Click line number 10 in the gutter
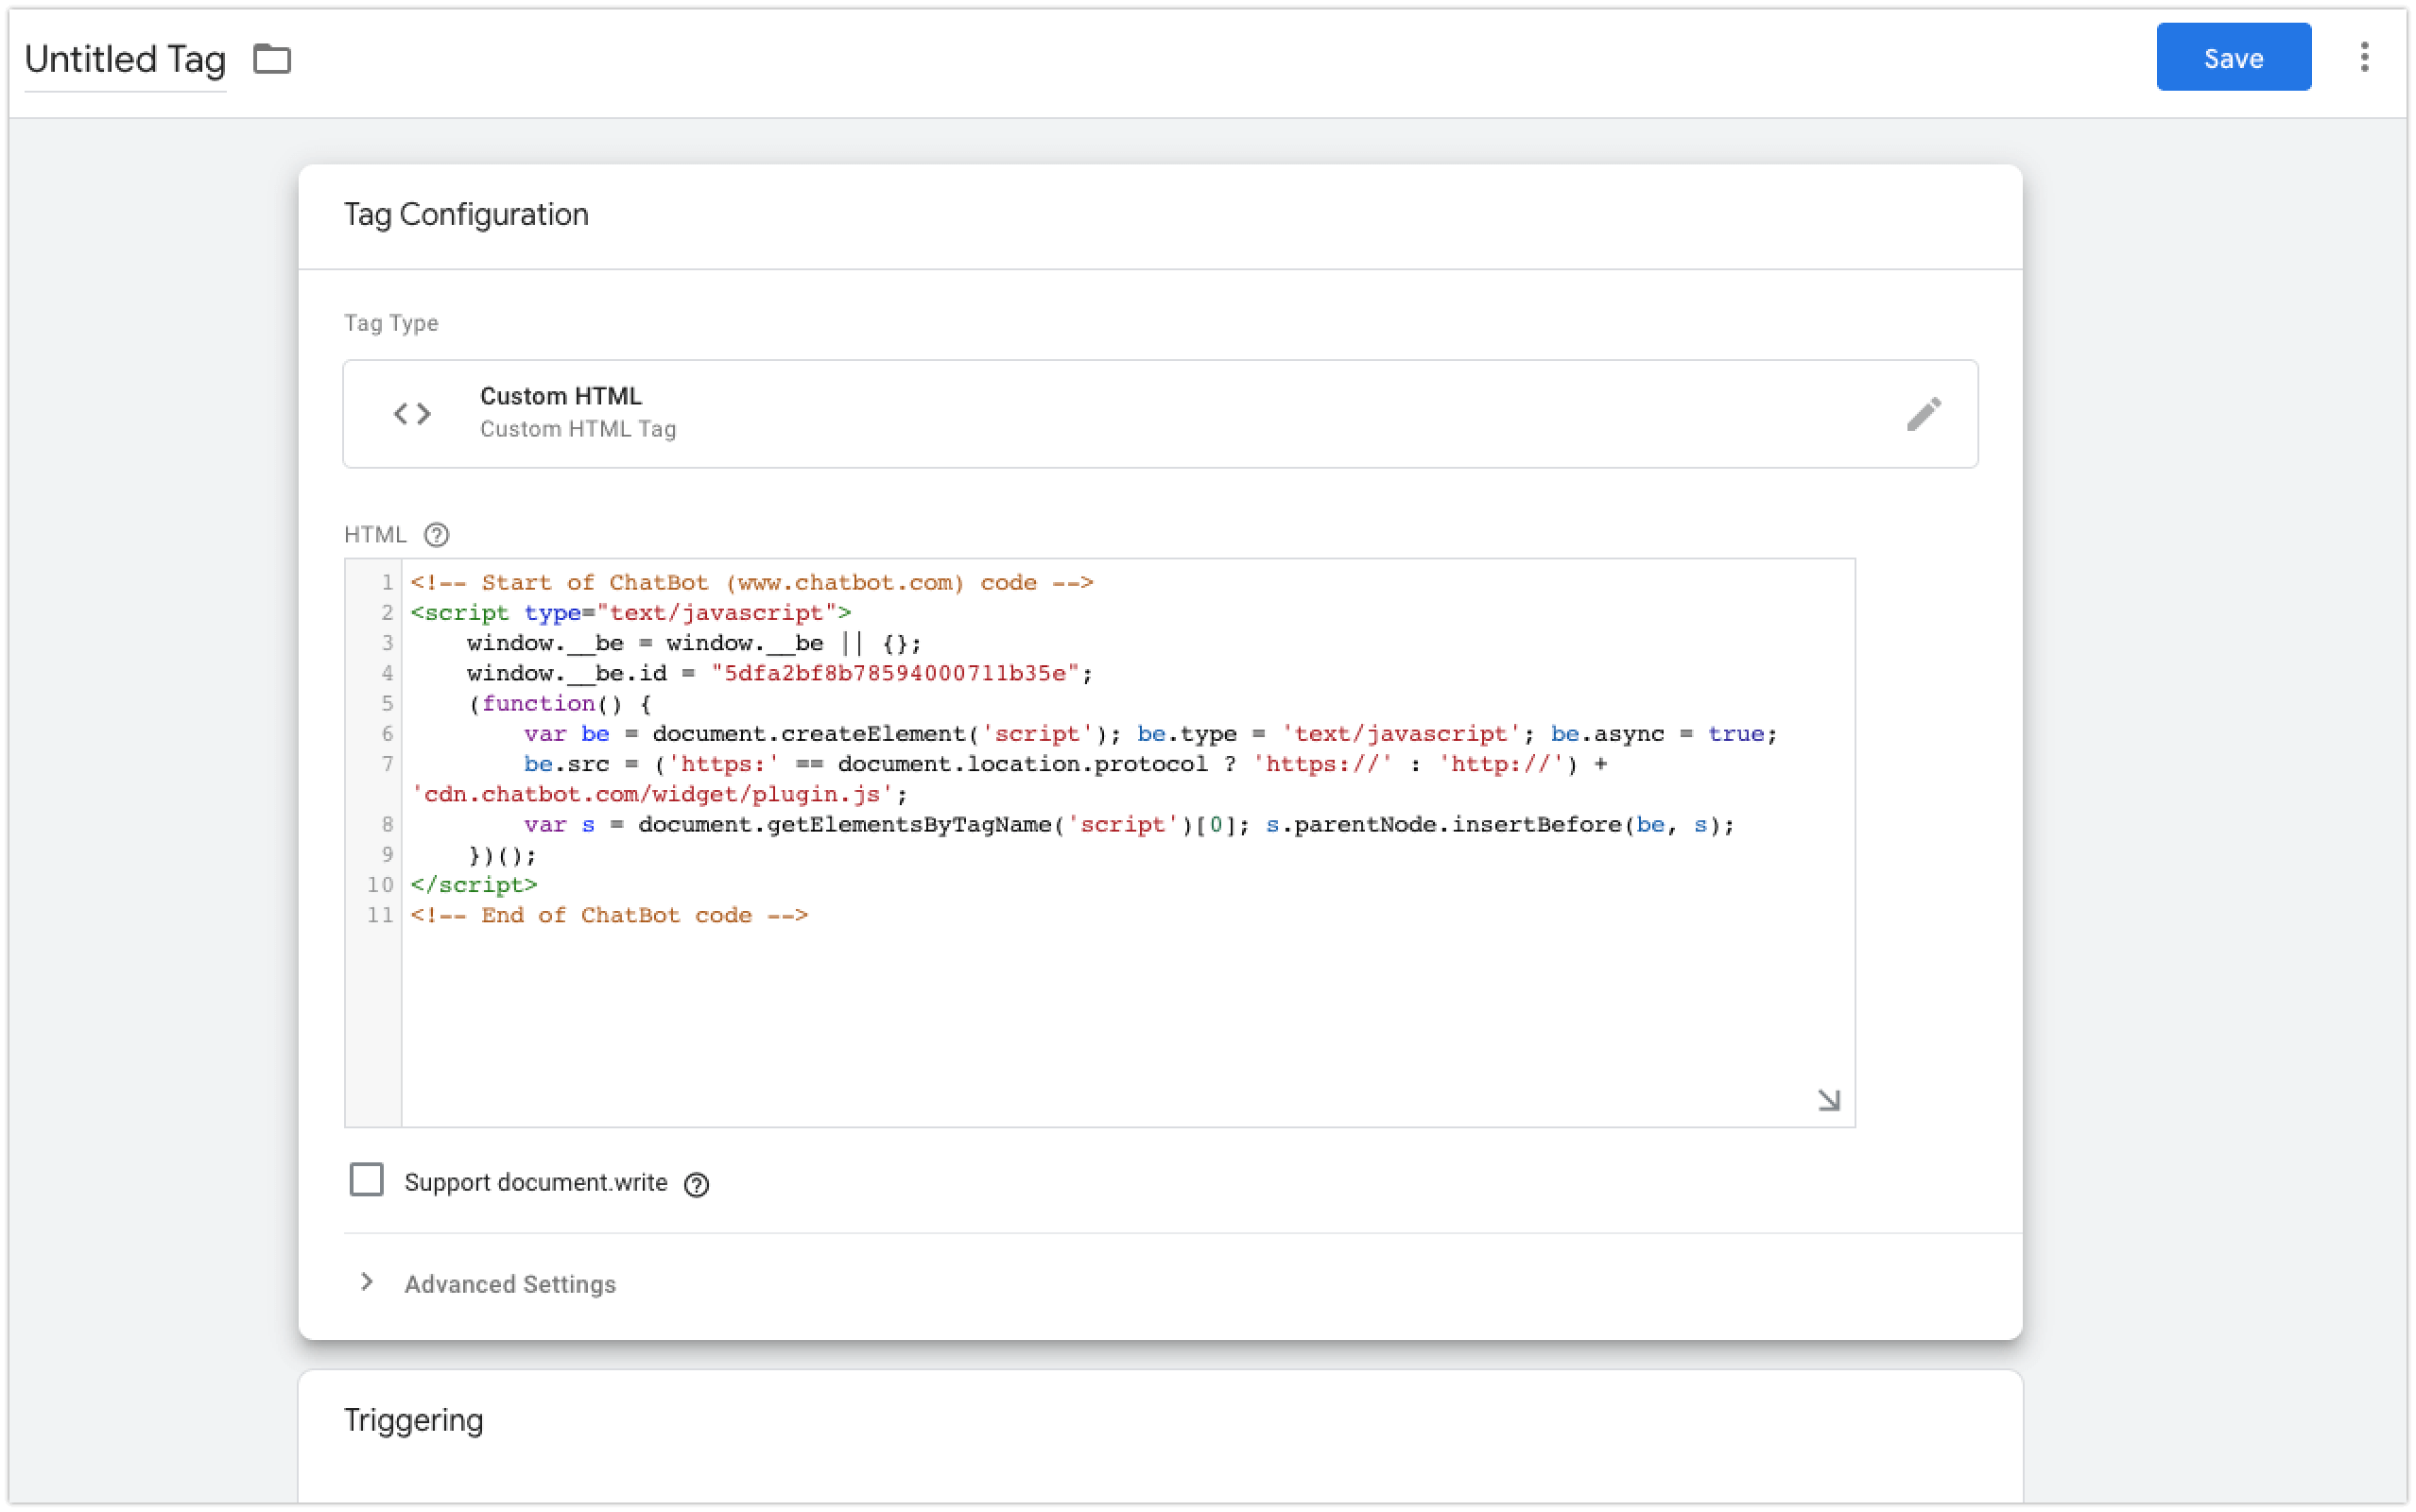The width and height of the screenshot is (2416, 1512). pyautogui.click(x=380, y=885)
